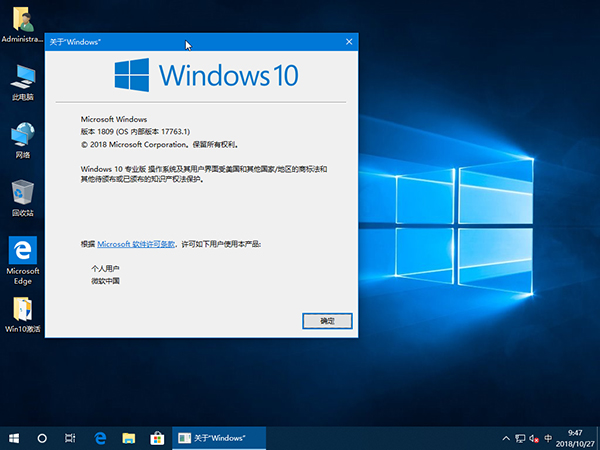
Task: Click the Cortana search circle icon
Action: pos(42,438)
